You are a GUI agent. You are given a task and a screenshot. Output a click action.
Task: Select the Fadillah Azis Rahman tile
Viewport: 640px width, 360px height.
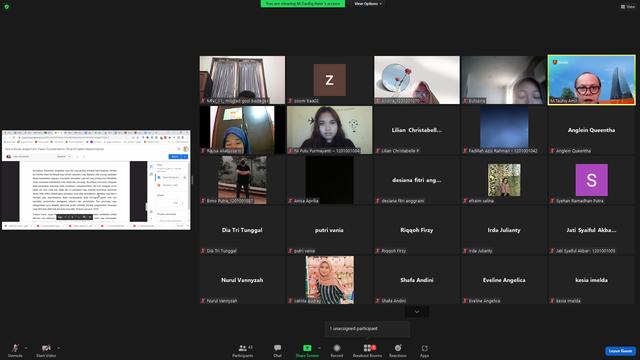tap(504, 130)
